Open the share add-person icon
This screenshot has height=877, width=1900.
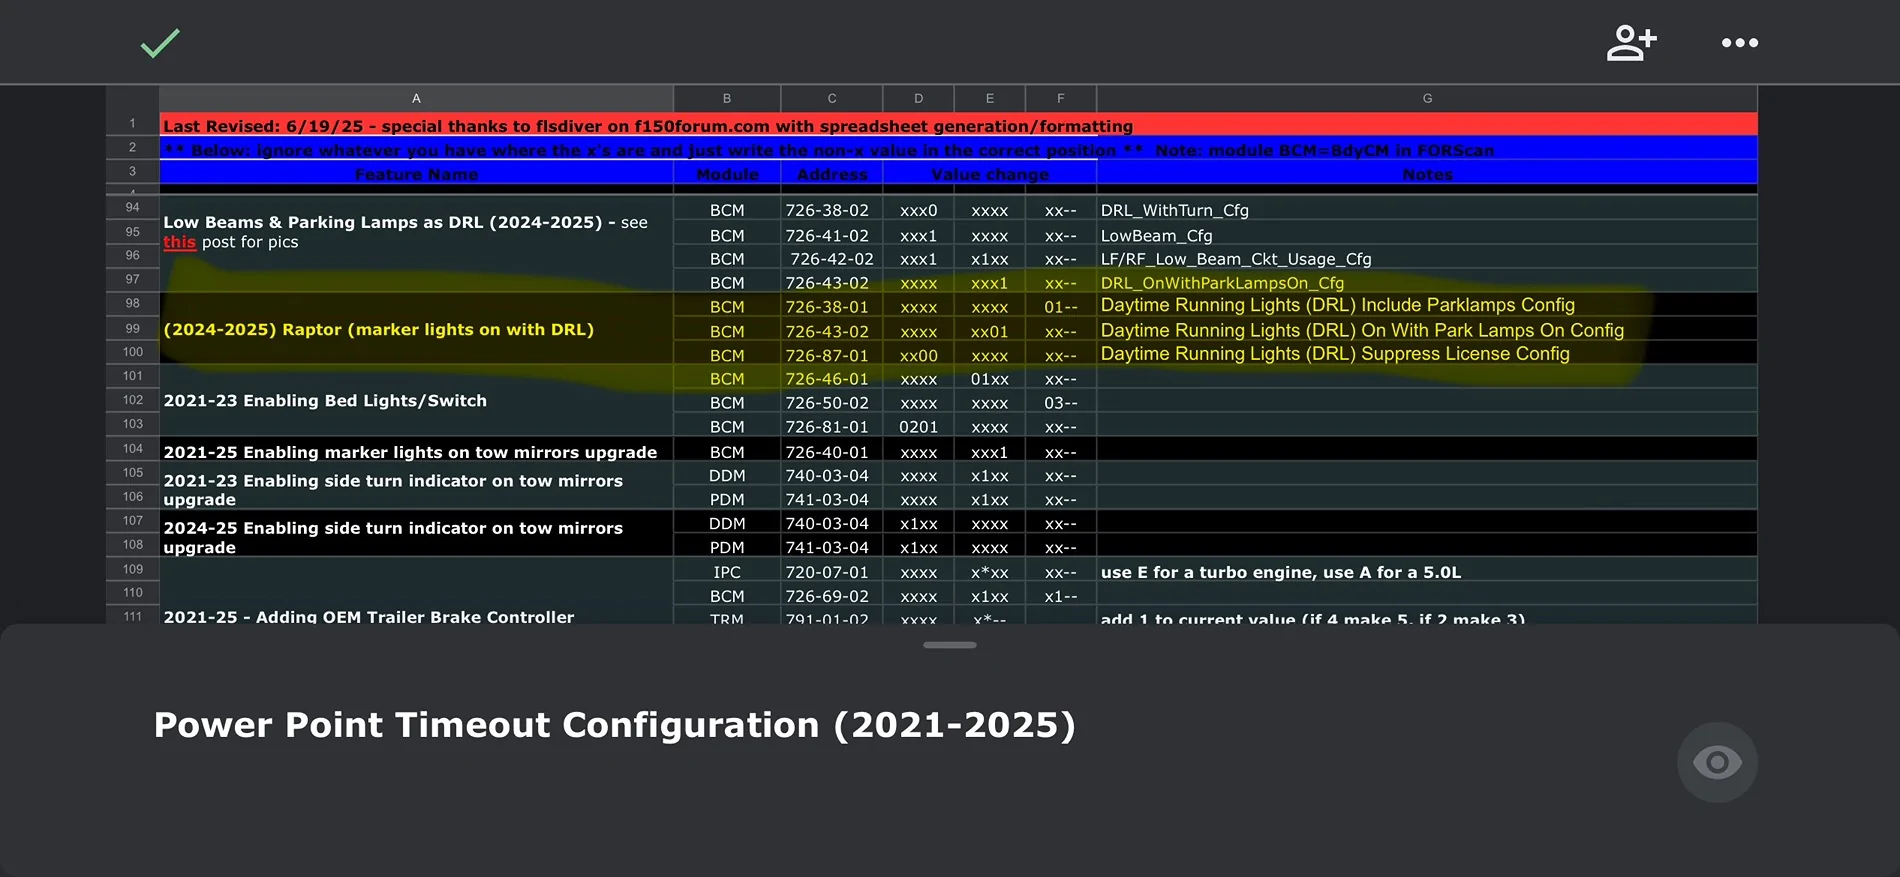pos(1631,43)
